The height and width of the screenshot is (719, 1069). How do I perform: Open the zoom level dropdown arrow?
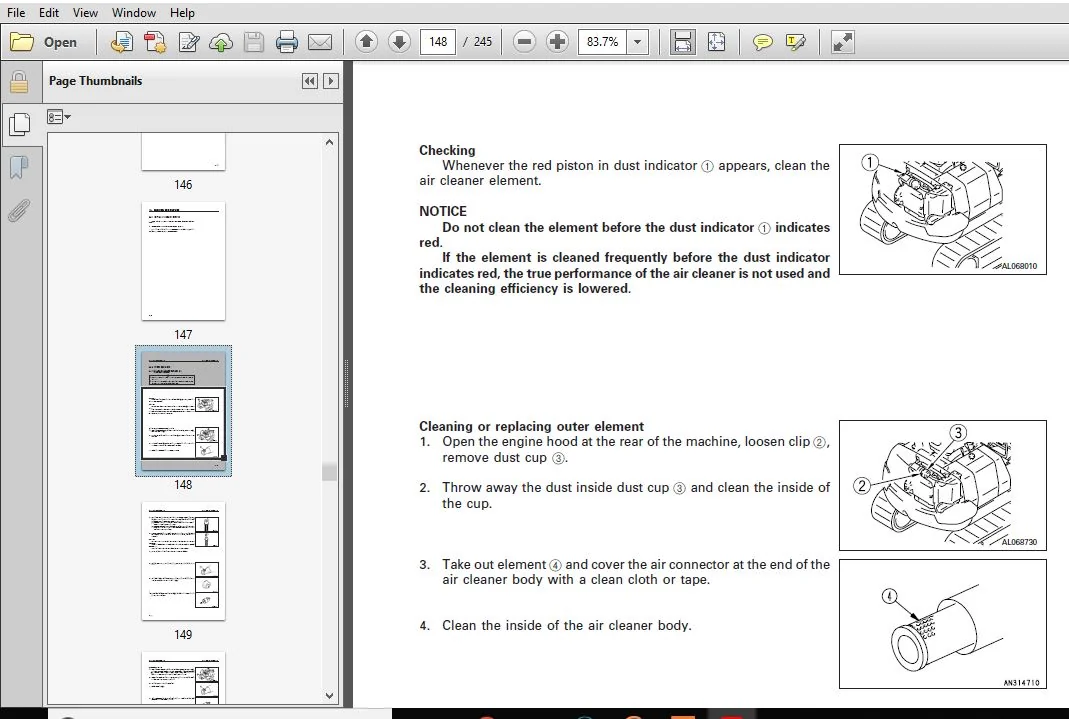coord(637,42)
